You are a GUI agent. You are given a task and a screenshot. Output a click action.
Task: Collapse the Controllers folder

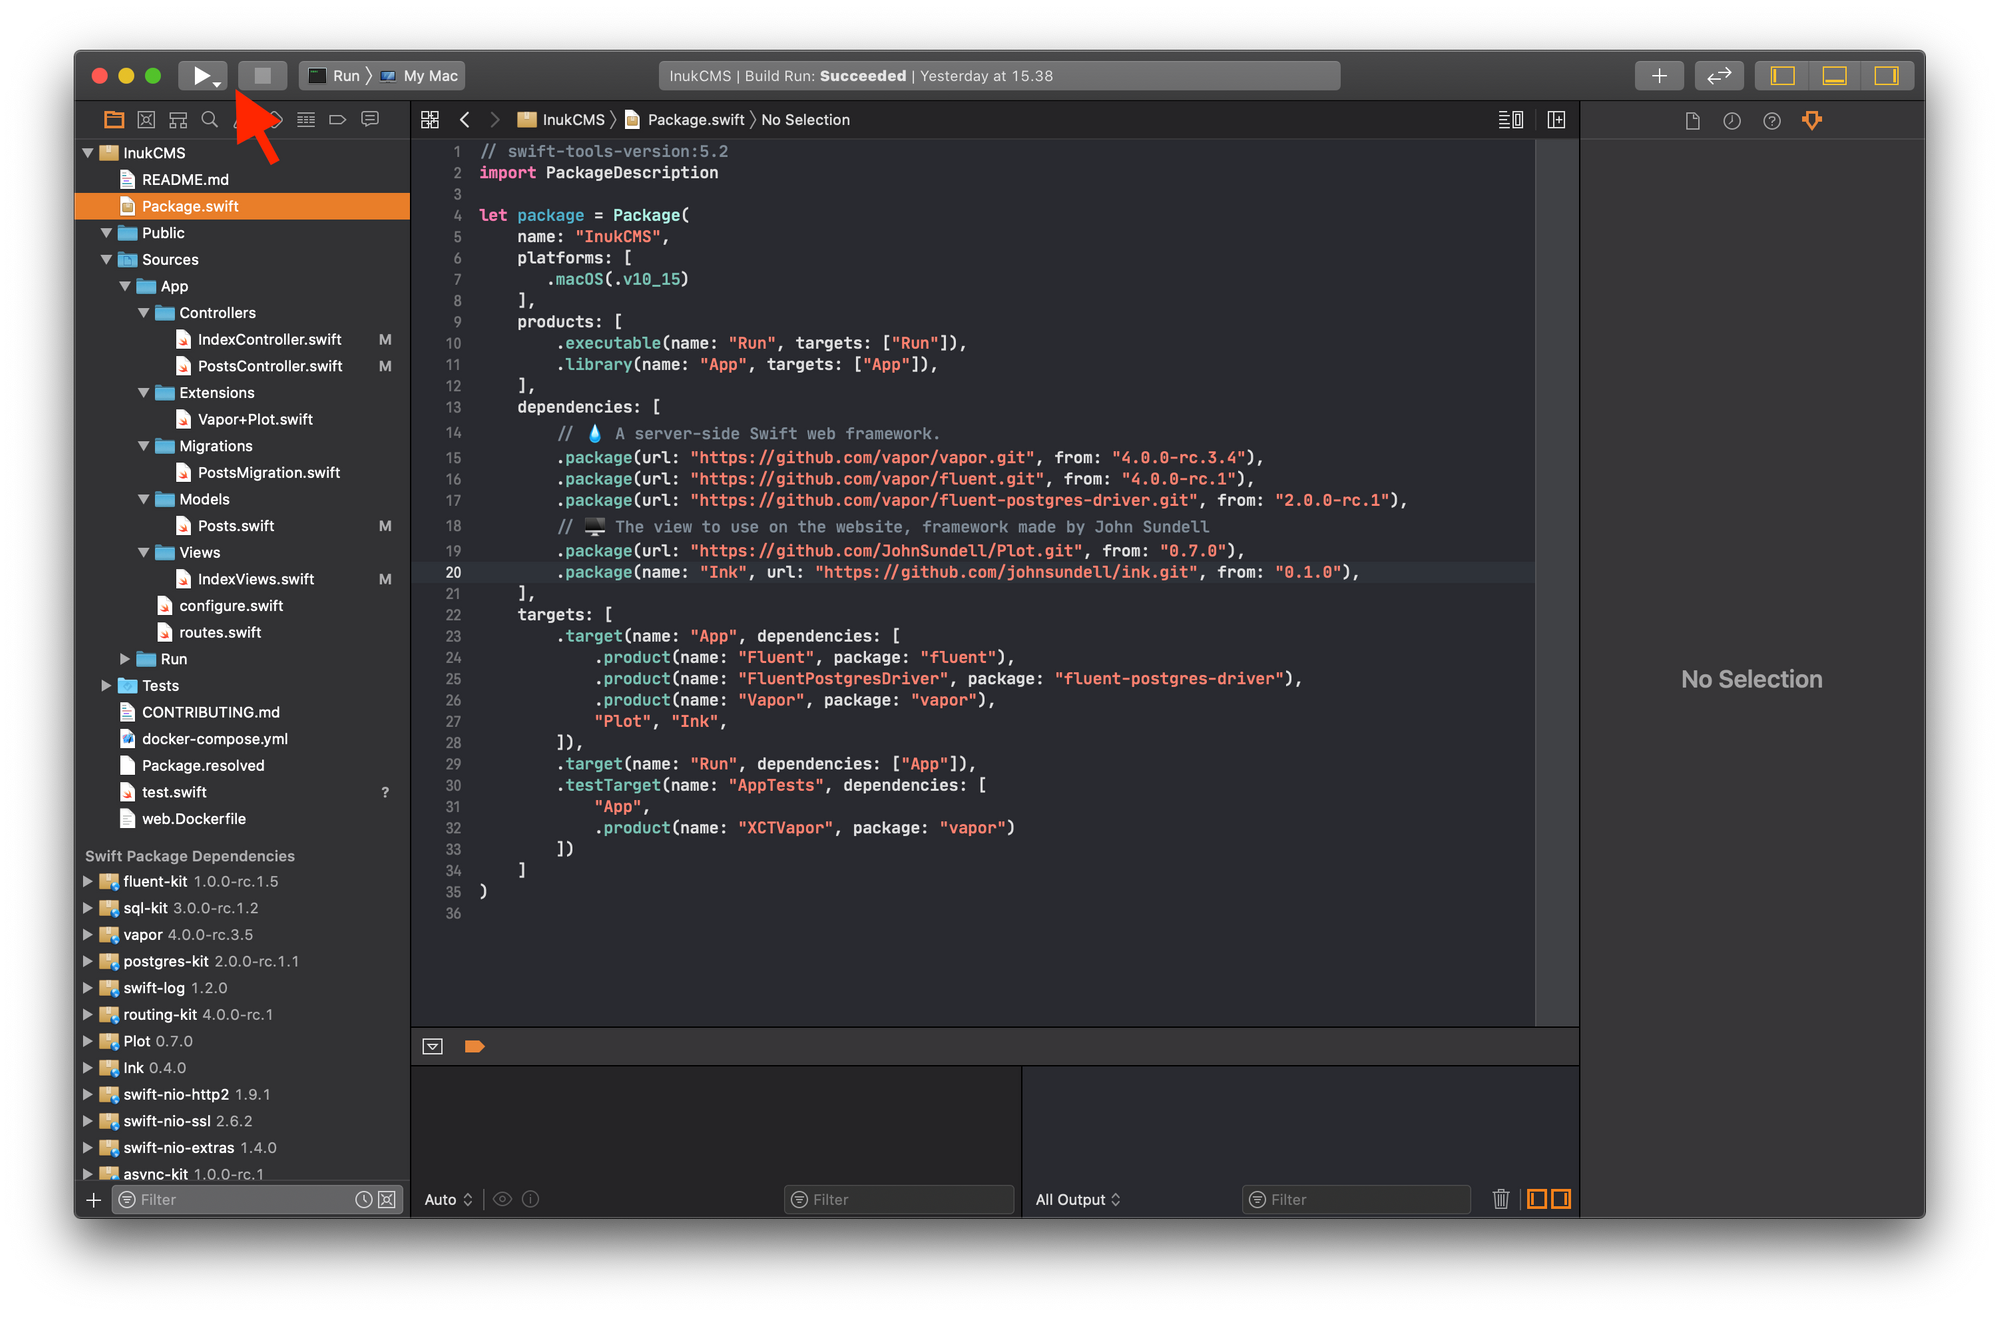tap(144, 313)
